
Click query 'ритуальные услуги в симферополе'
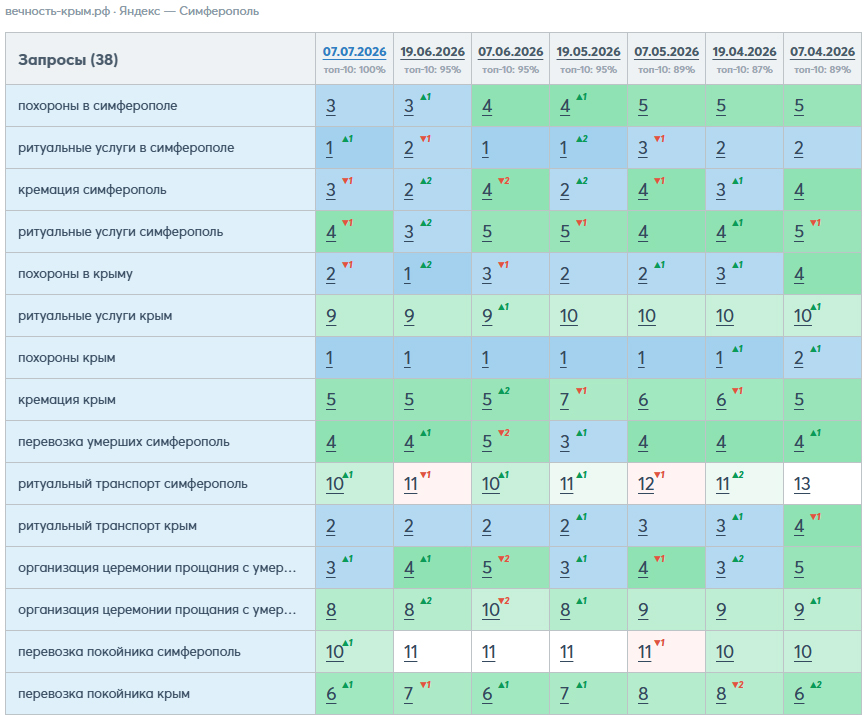click(126, 148)
